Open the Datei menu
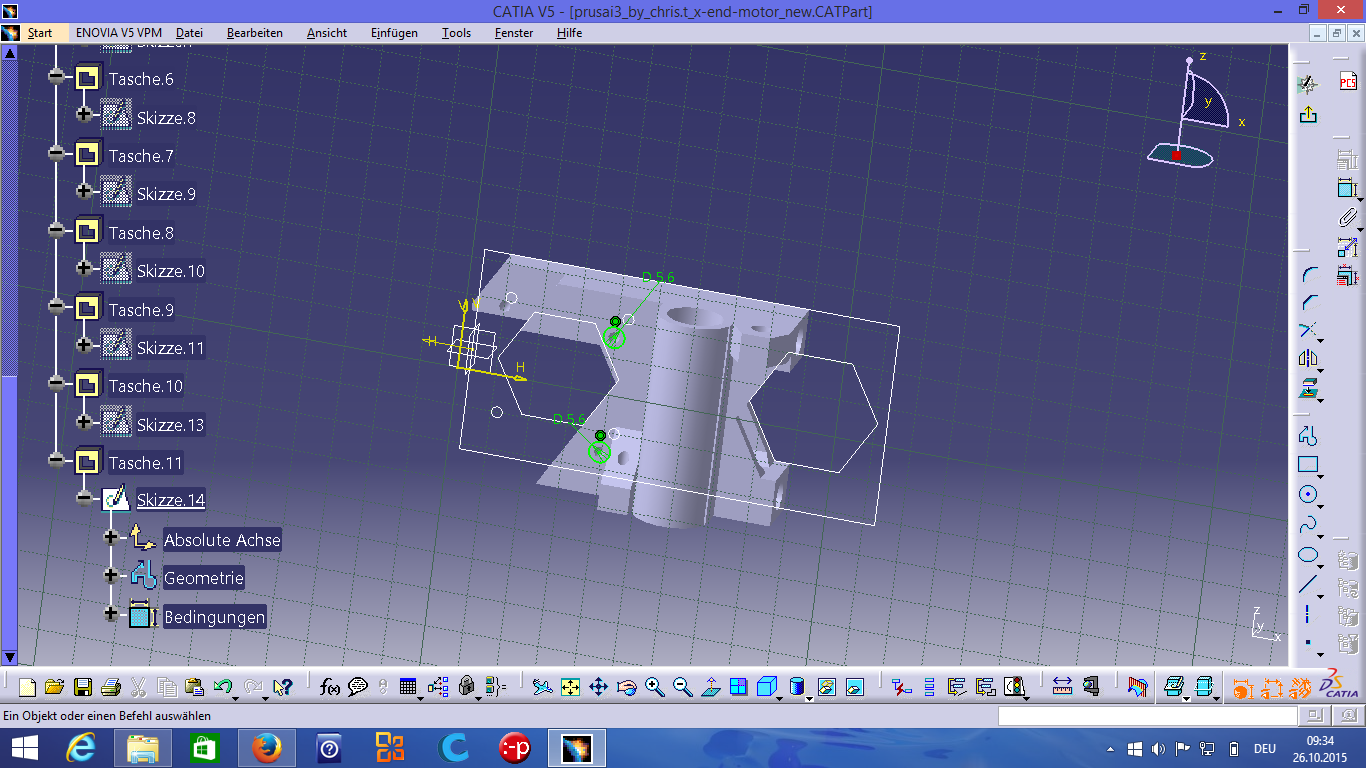The width and height of the screenshot is (1366, 768). pyautogui.click(x=189, y=33)
